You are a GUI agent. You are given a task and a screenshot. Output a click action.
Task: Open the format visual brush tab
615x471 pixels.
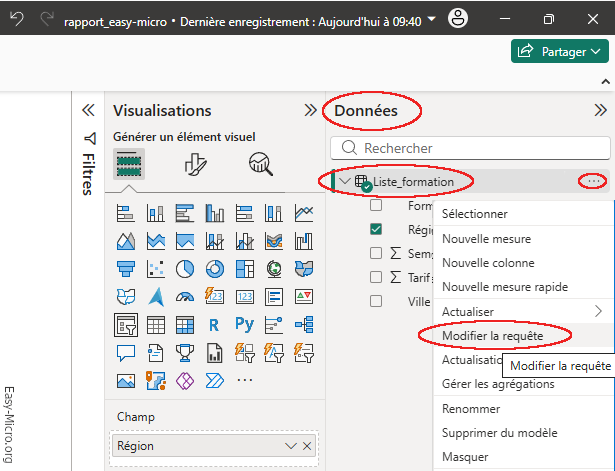click(x=196, y=164)
